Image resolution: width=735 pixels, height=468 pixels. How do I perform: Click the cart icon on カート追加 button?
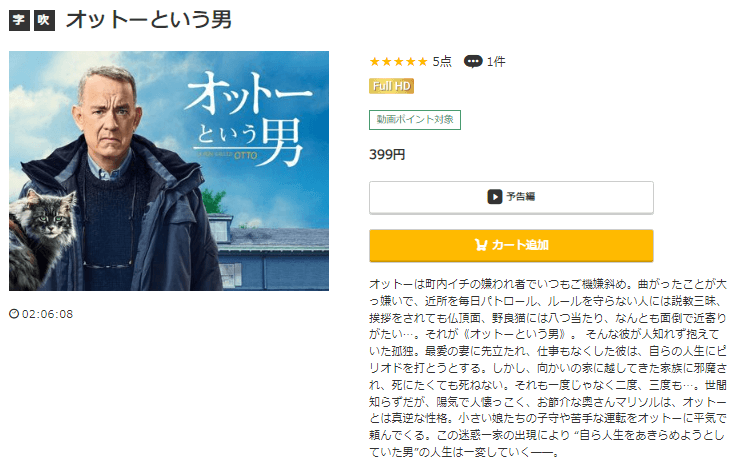(481, 245)
